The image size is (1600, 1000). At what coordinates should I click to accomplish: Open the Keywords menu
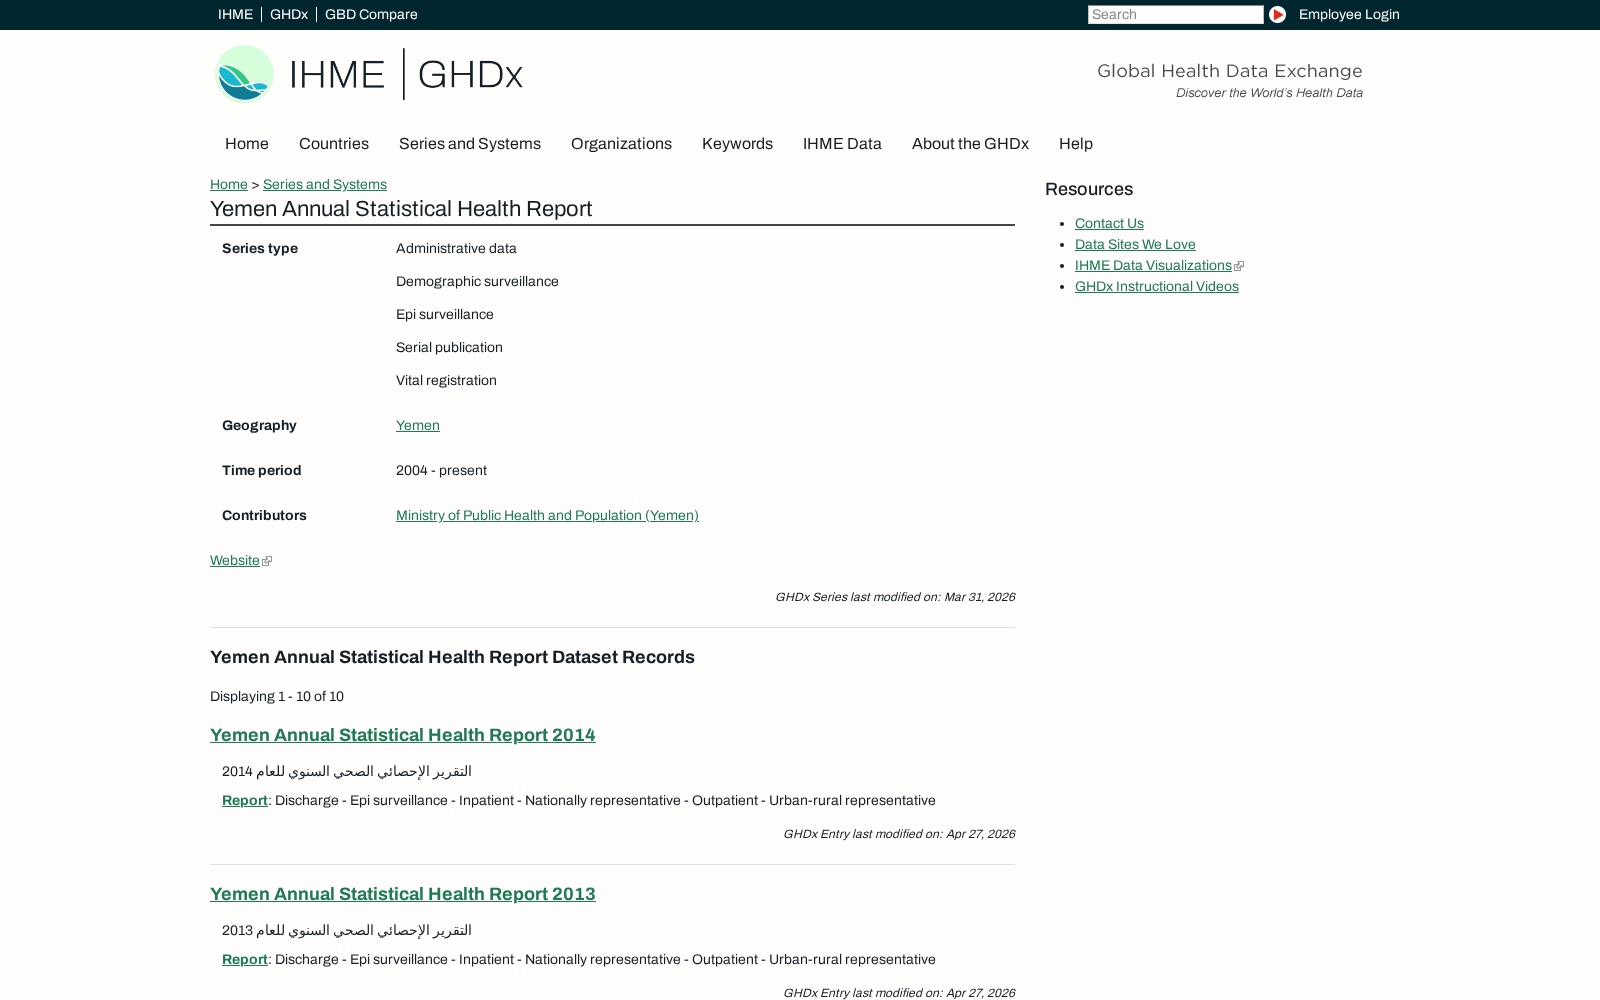click(737, 144)
